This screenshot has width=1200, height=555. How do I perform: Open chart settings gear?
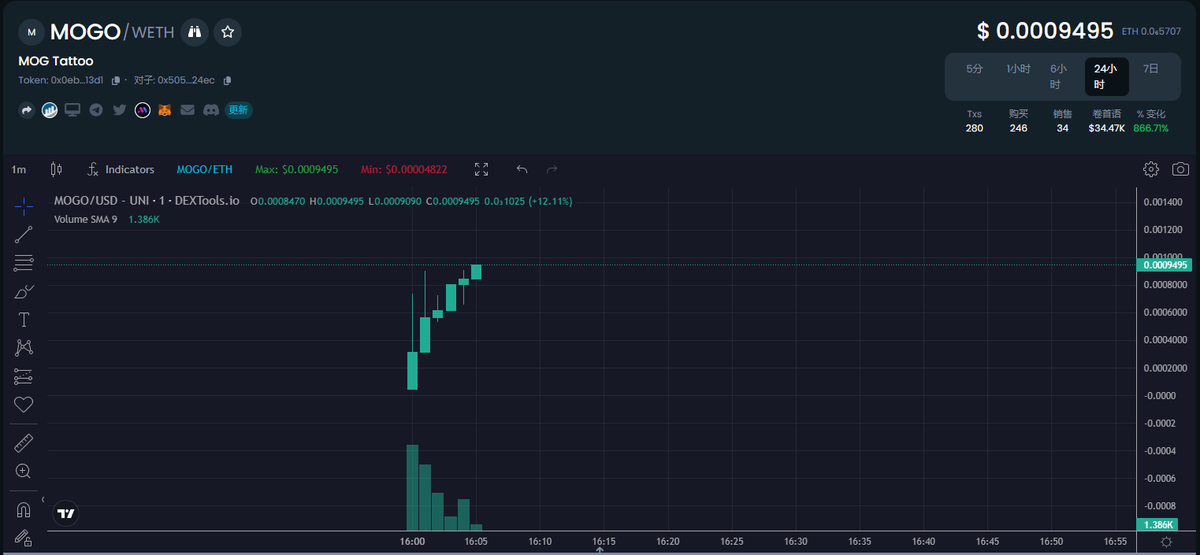click(1151, 170)
